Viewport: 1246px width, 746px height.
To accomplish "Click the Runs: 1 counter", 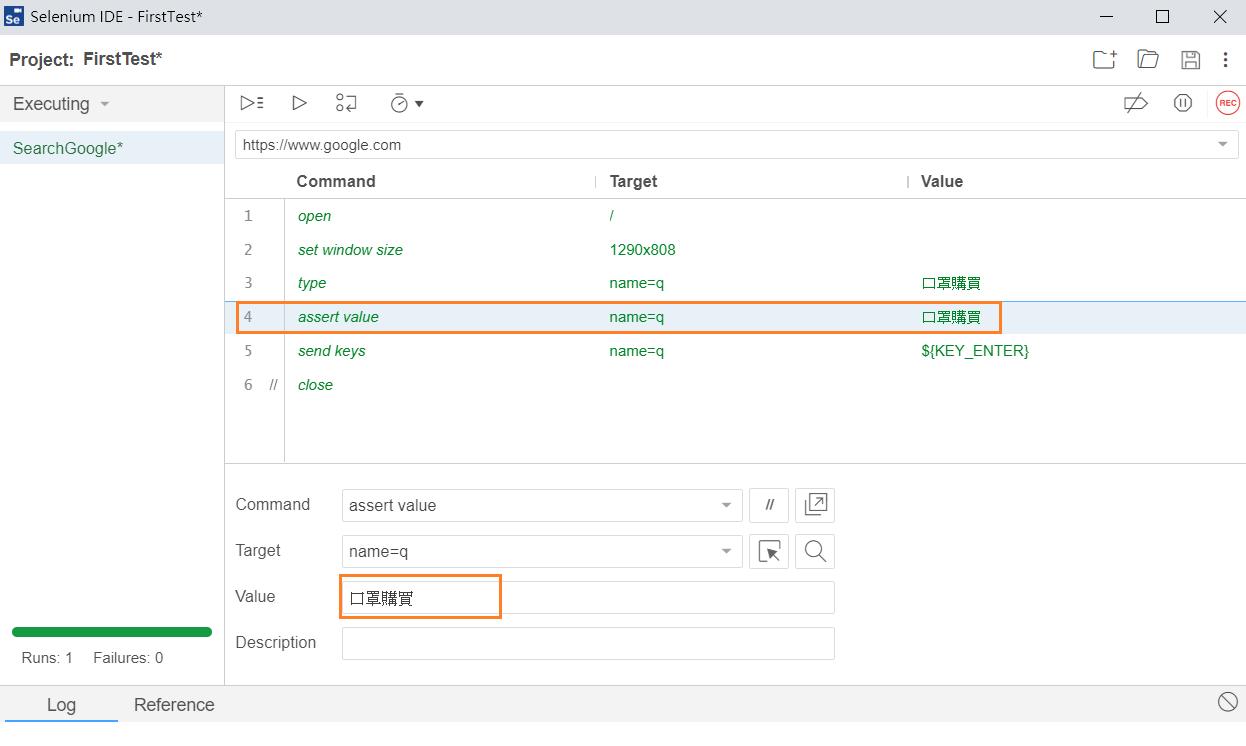I will click(x=47, y=658).
